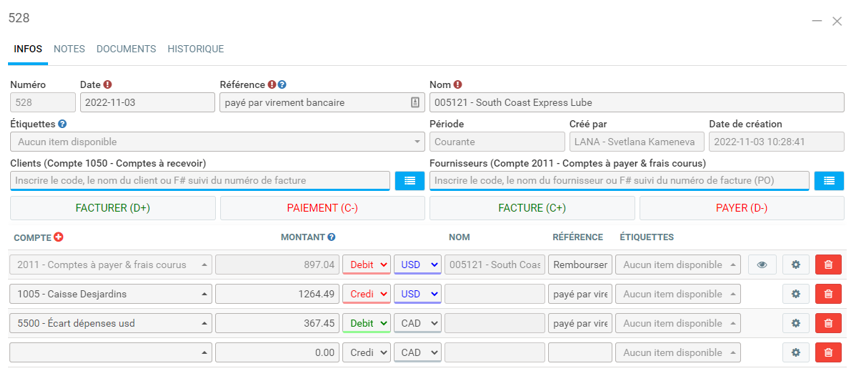Open USD currency dropdown on the 2011 row

coord(417,265)
